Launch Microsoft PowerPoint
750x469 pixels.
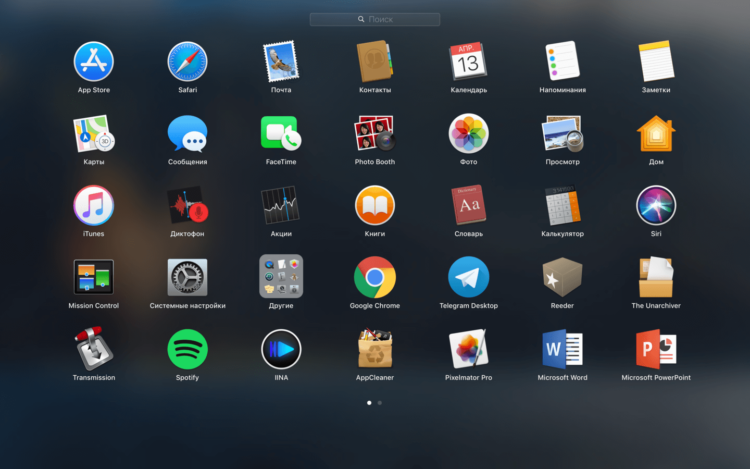click(x=656, y=349)
